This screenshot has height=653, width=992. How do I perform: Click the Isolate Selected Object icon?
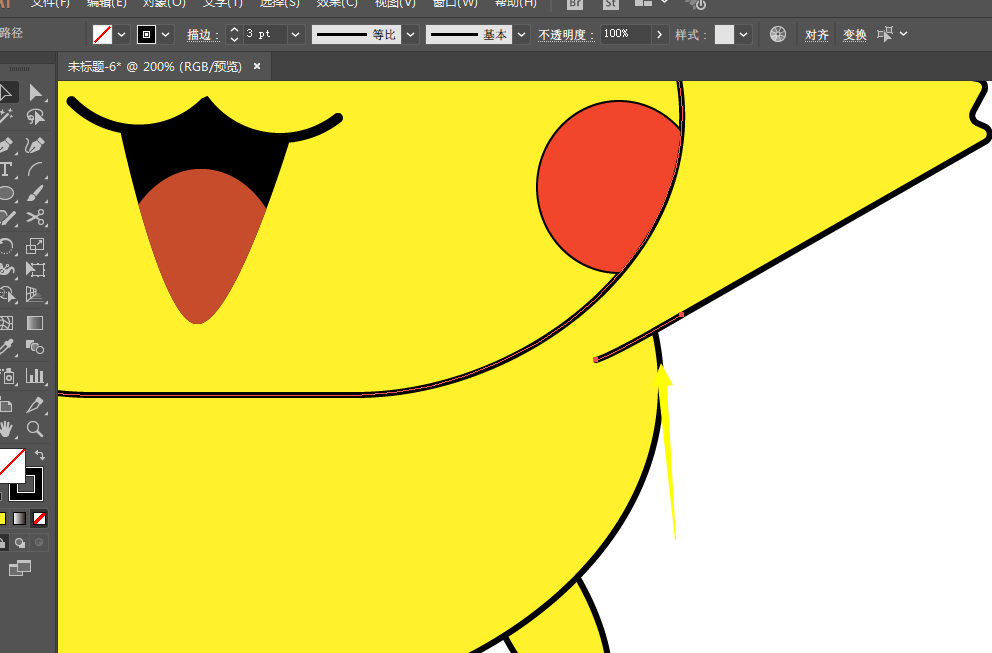[x=884, y=34]
